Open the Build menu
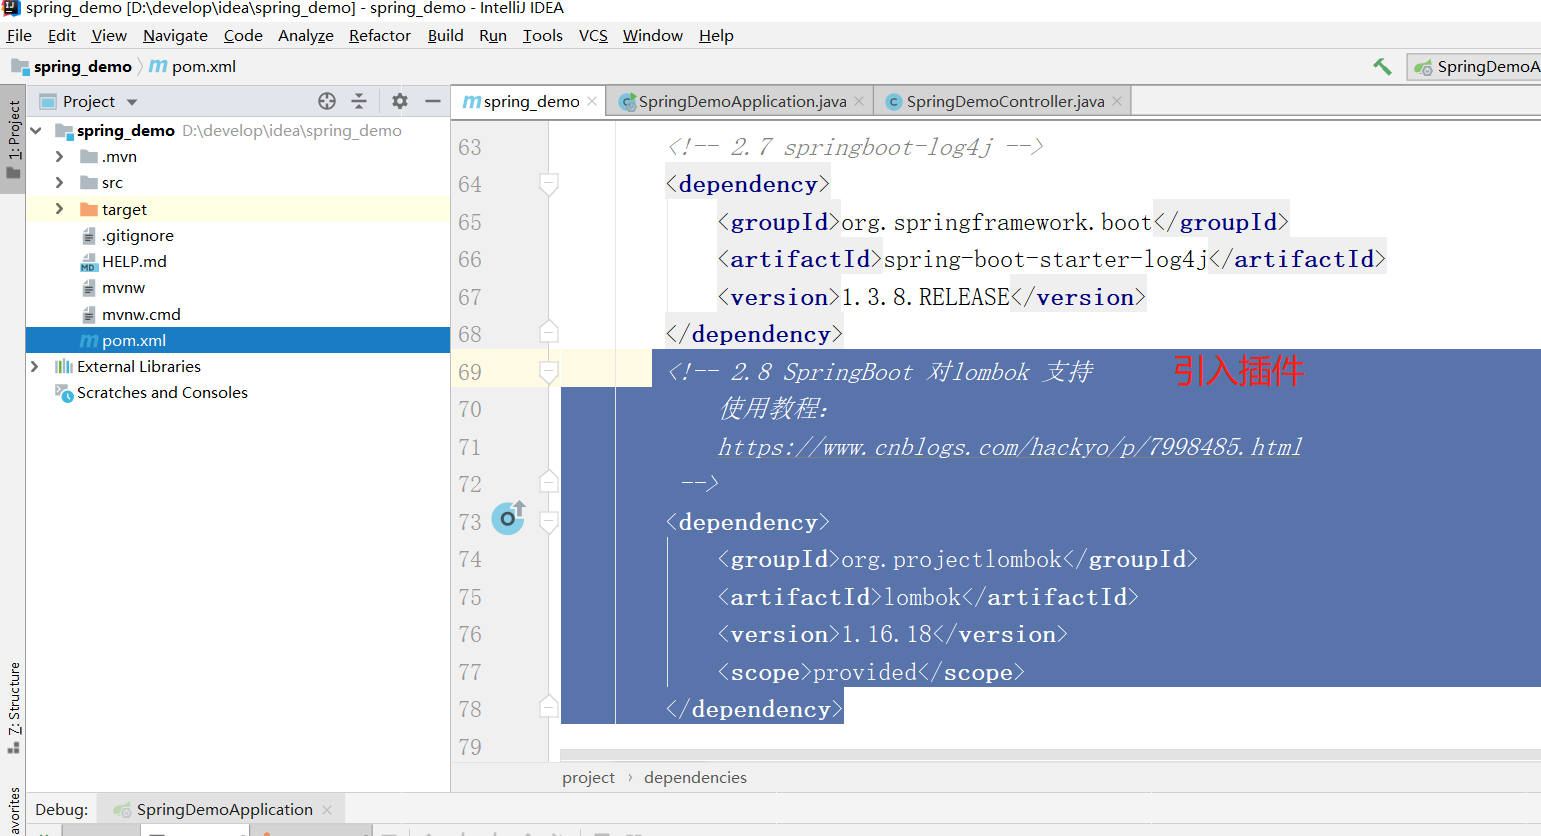This screenshot has width=1541, height=836. pos(445,36)
